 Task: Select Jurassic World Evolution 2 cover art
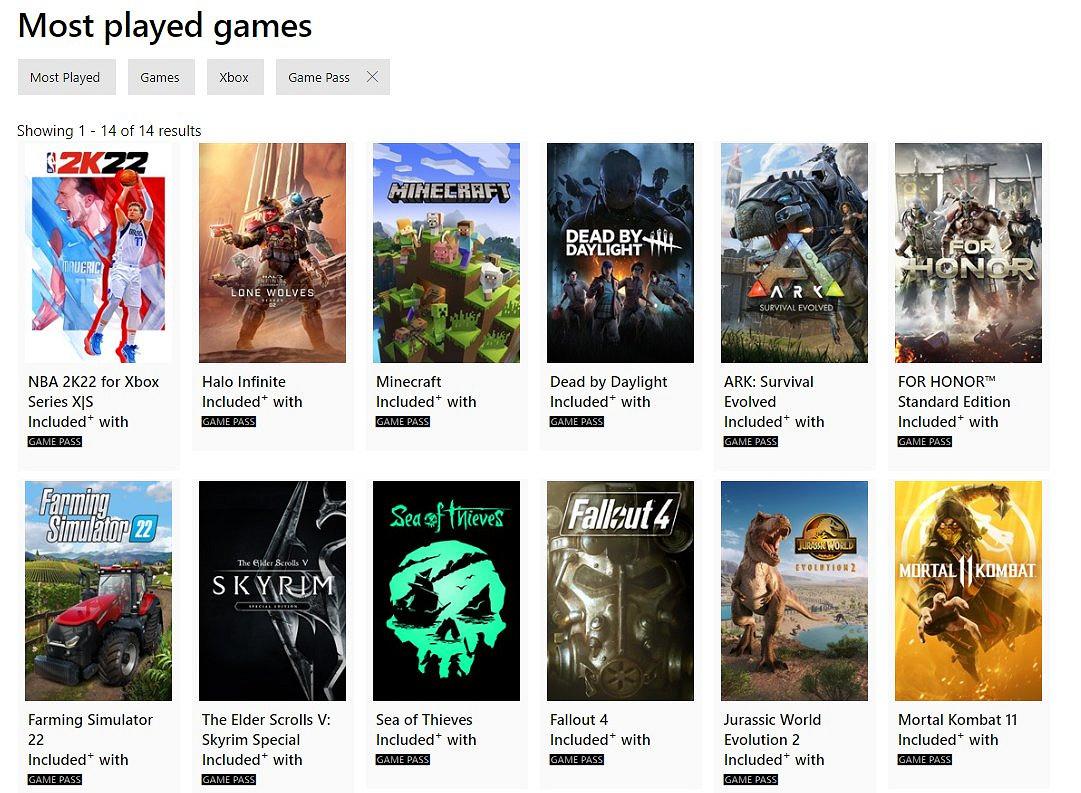(794, 590)
